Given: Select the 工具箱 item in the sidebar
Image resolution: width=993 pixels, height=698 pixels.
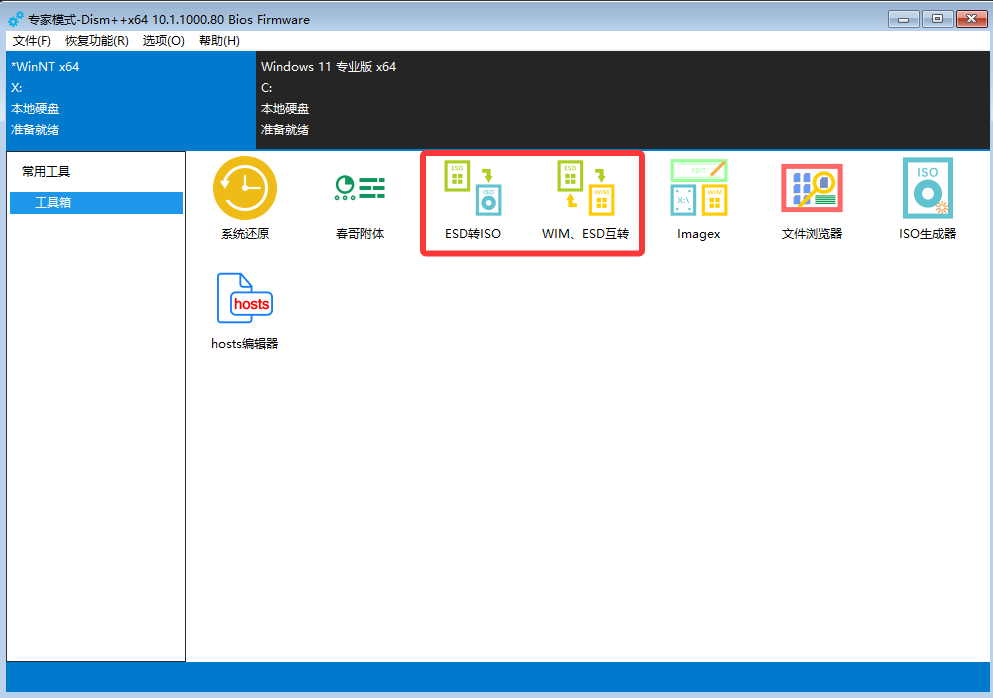Looking at the screenshot, I should point(96,203).
